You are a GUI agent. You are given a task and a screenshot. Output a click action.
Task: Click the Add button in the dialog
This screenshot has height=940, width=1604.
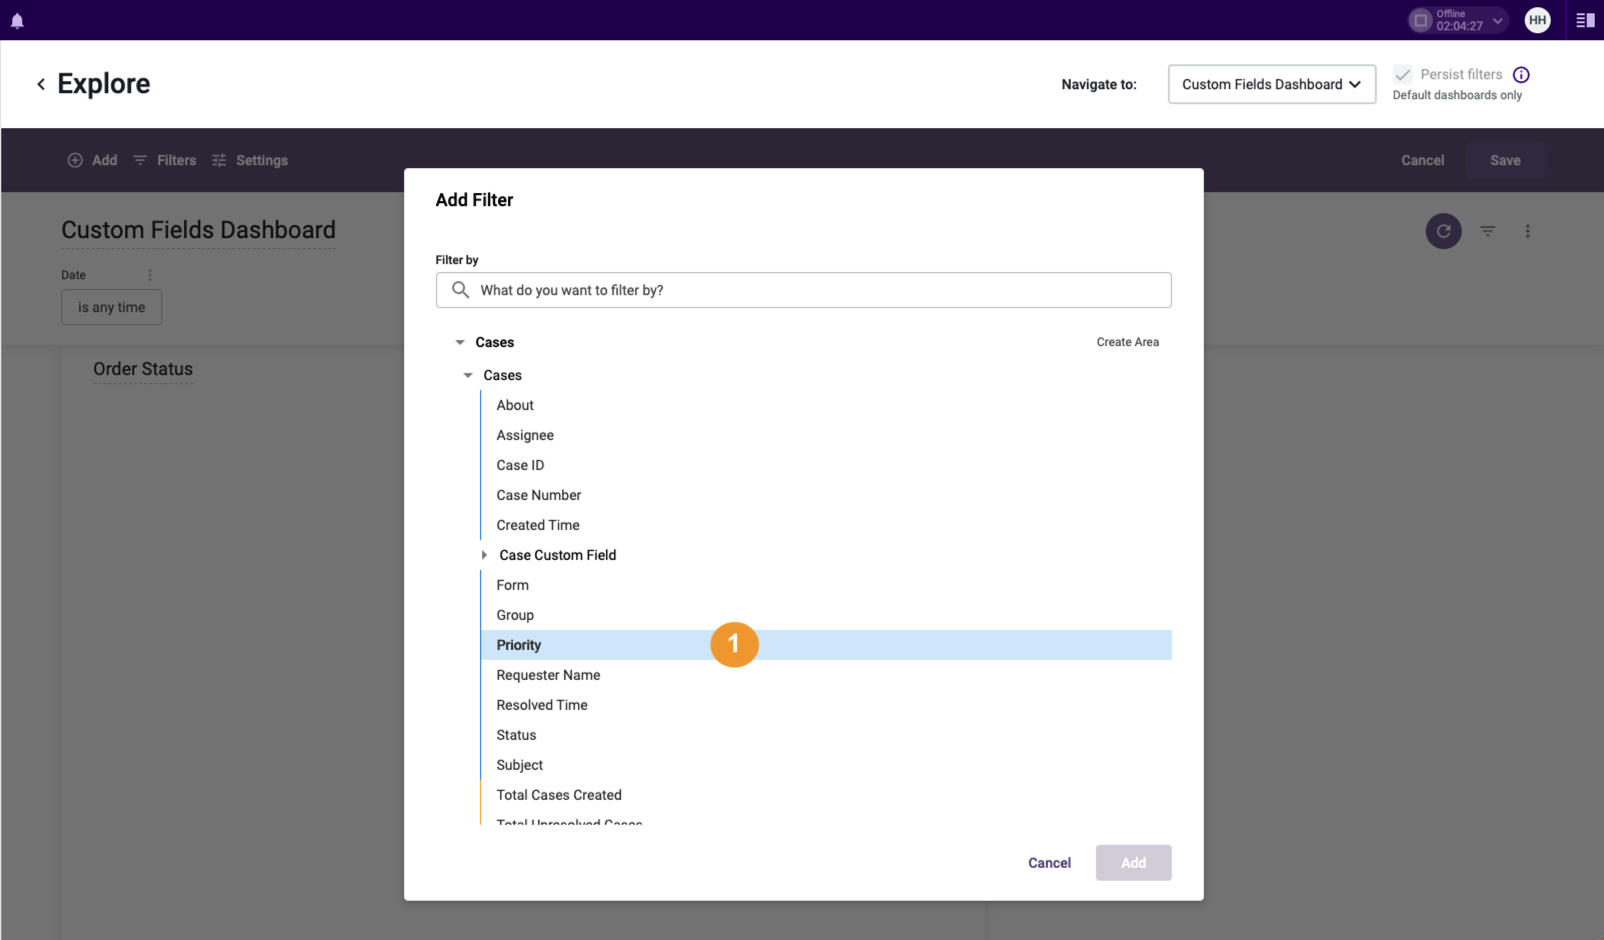click(1133, 863)
